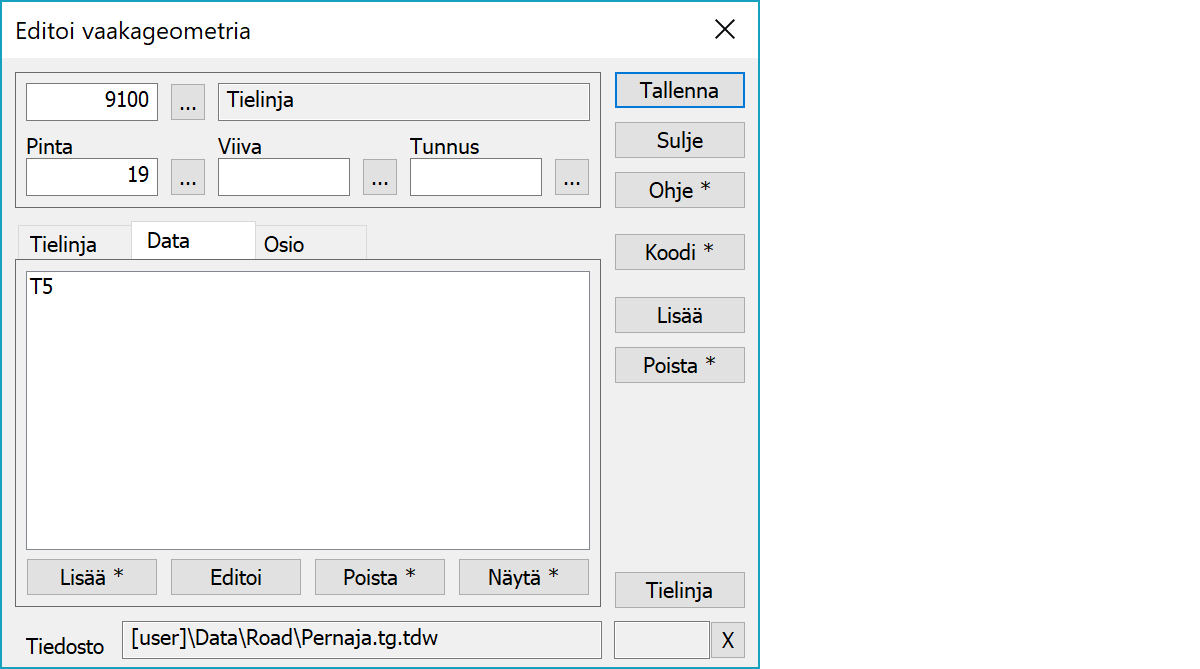Viewport: 1200px width, 669px height.
Task: Open the Viiva browse (...) button
Action: pyautogui.click(x=380, y=177)
